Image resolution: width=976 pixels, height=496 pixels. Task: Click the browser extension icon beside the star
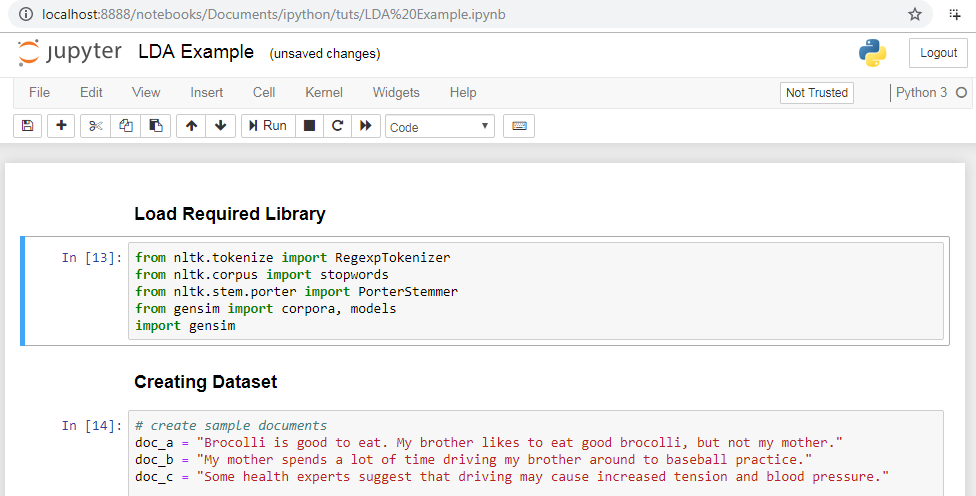point(955,14)
